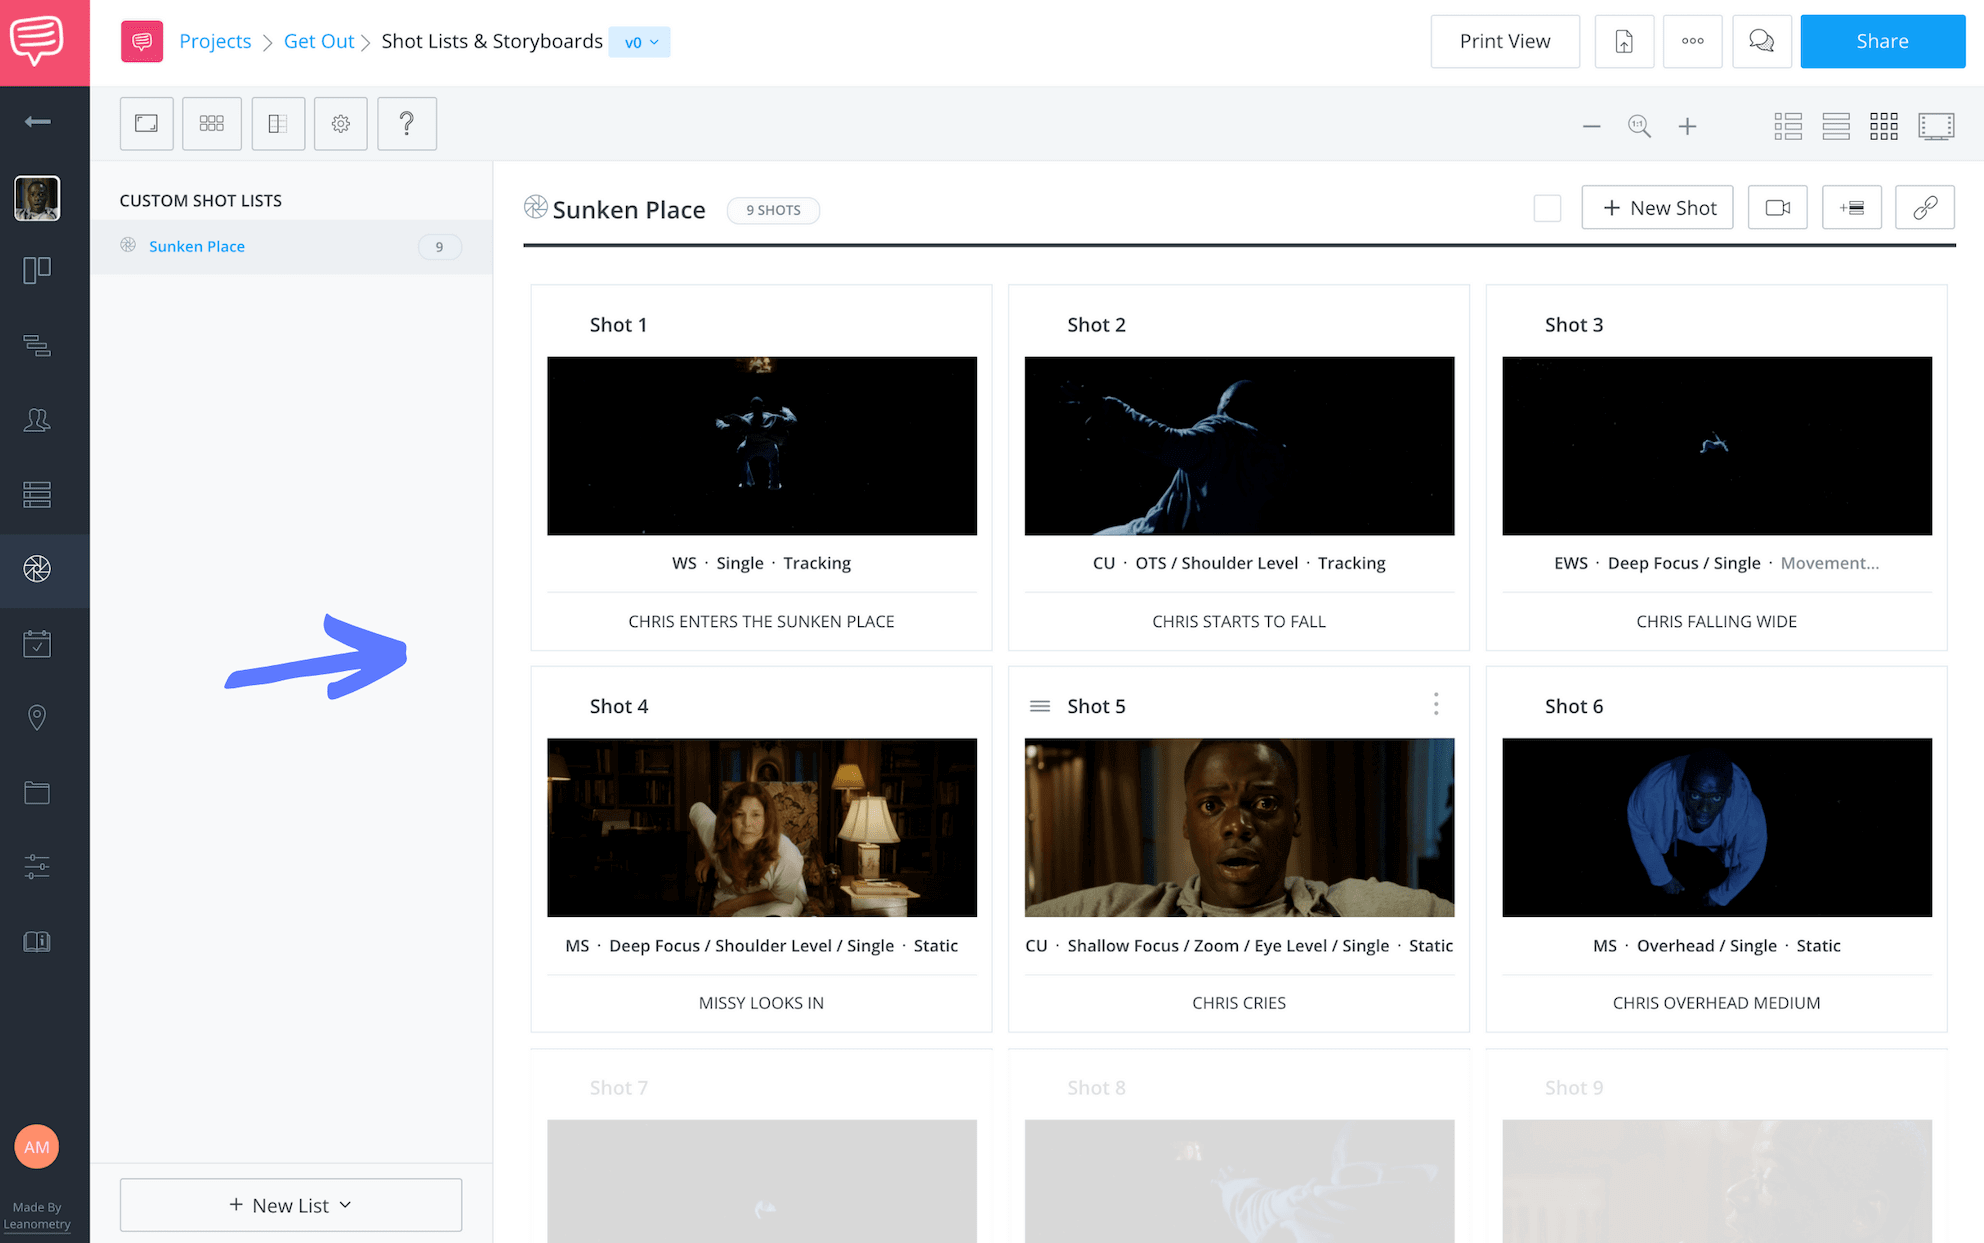Open the cast and contacts sidebar icon
Image resolution: width=1984 pixels, height=1243 pixels.
tap(37, 420)
